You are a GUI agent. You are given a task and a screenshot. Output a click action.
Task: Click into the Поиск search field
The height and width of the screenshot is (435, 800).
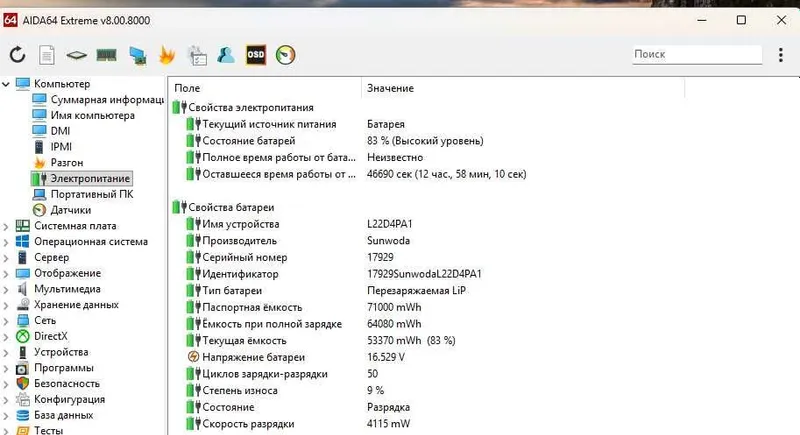point(697,54)
